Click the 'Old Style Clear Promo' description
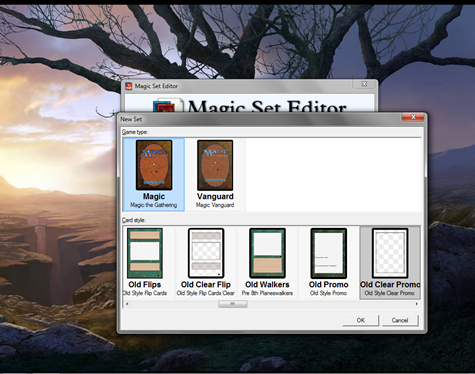The height and width of the screenshot is (374, 475). pos(389,293)
